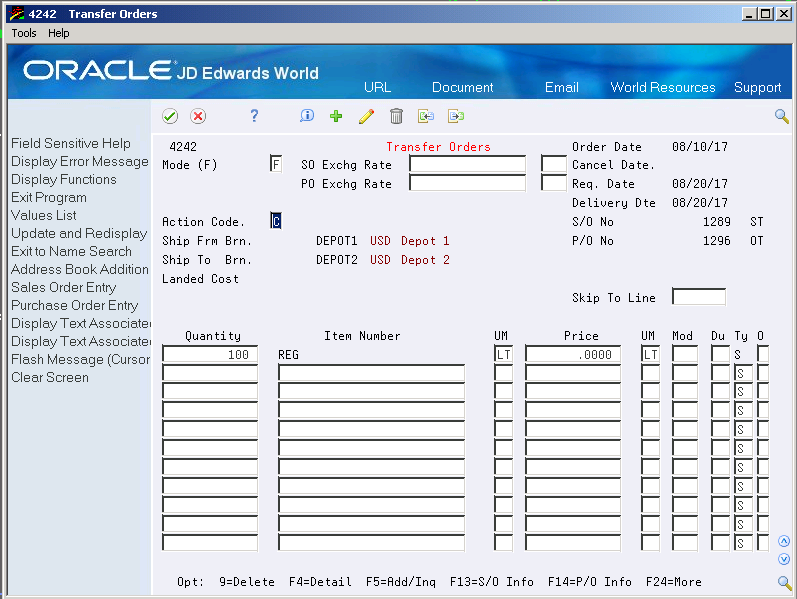Viewport: 797px width, 599px height.
Task: Click the page down circular arrow
Action: [784, 559]
